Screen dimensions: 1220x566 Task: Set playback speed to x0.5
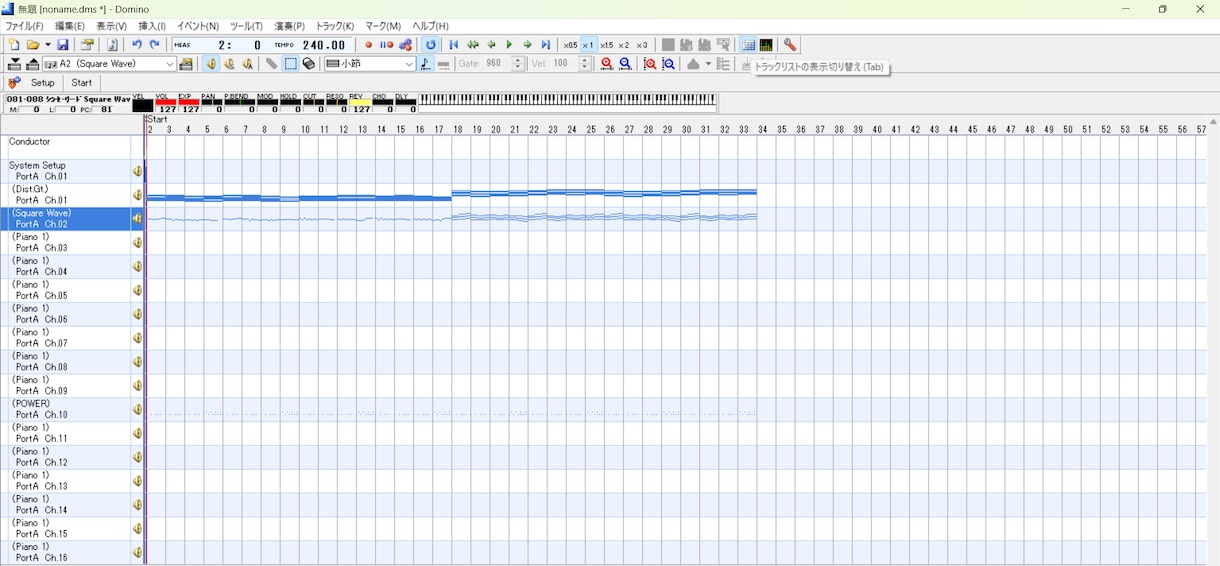point(570,45)
